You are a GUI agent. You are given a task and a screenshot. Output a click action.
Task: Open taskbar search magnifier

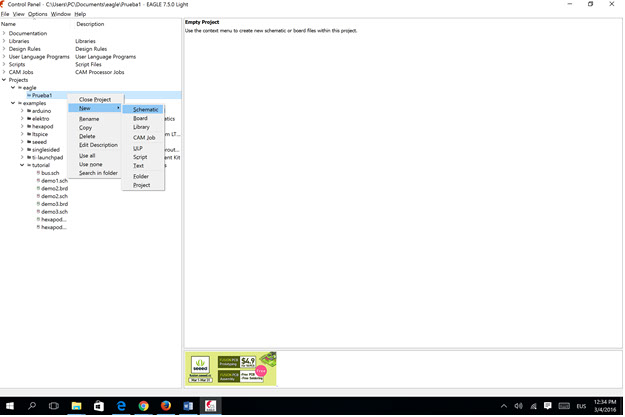tap(32, 406)
